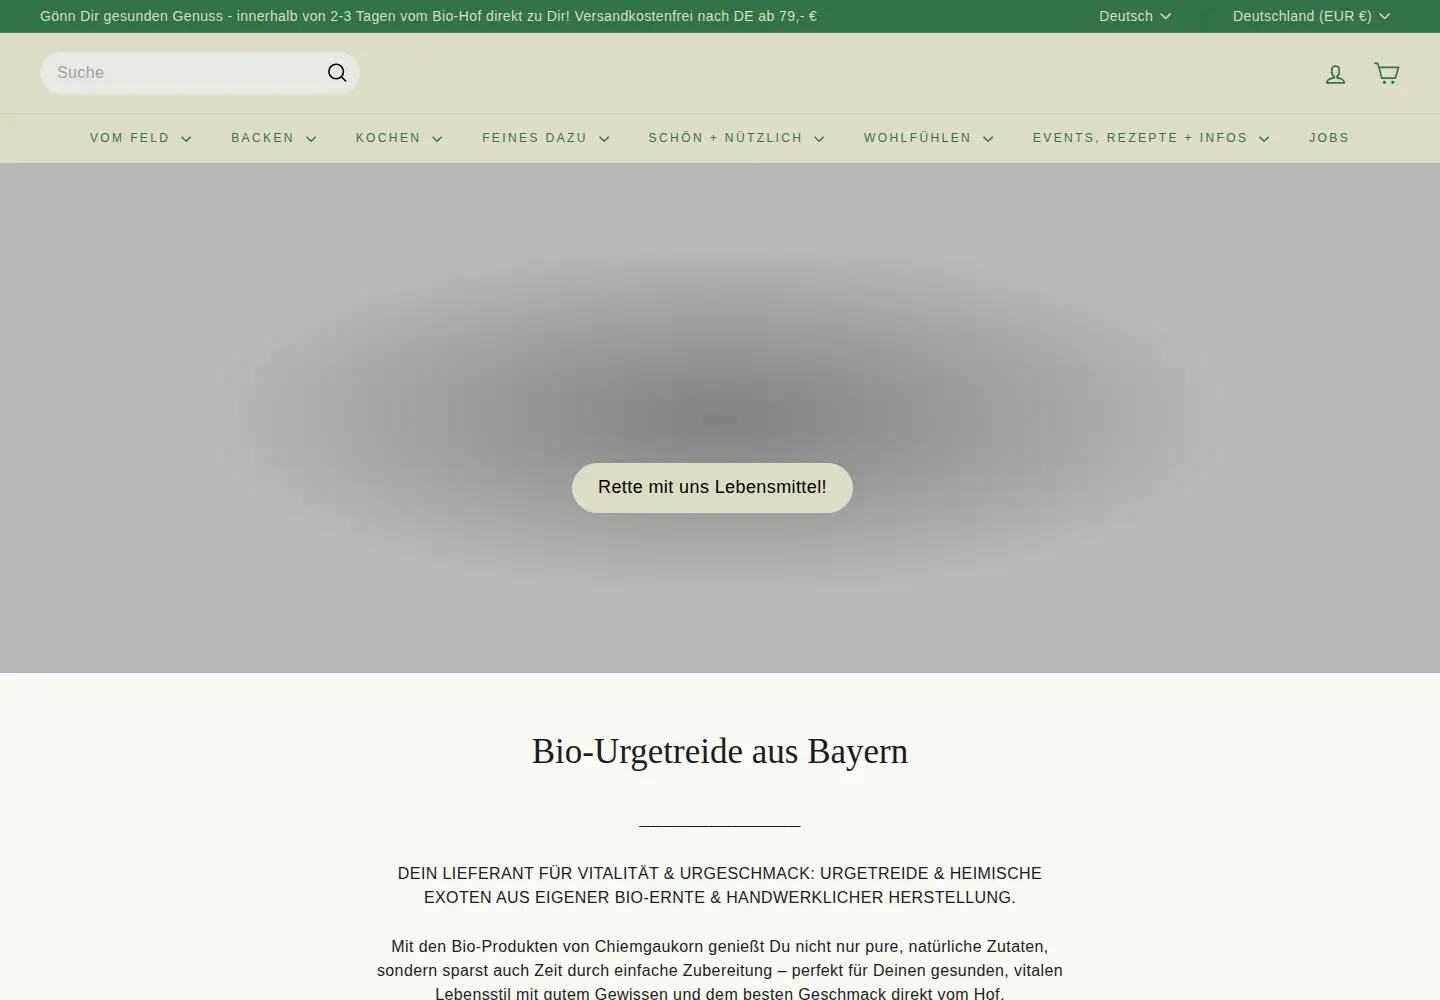Expand the BACKEN menu
The width and height of the screenshot is (1440, 1000).
point(273,138)
